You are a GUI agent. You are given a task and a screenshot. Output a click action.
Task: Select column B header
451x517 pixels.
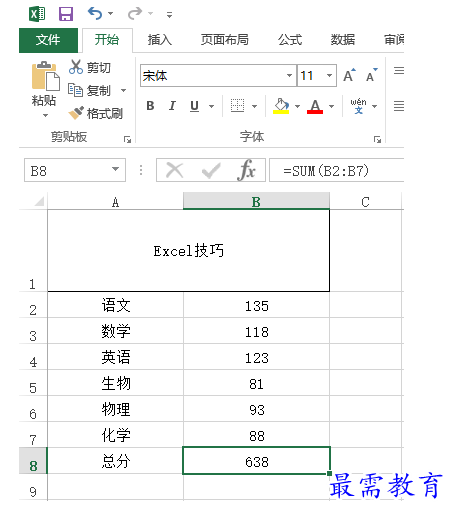point(256,201)
